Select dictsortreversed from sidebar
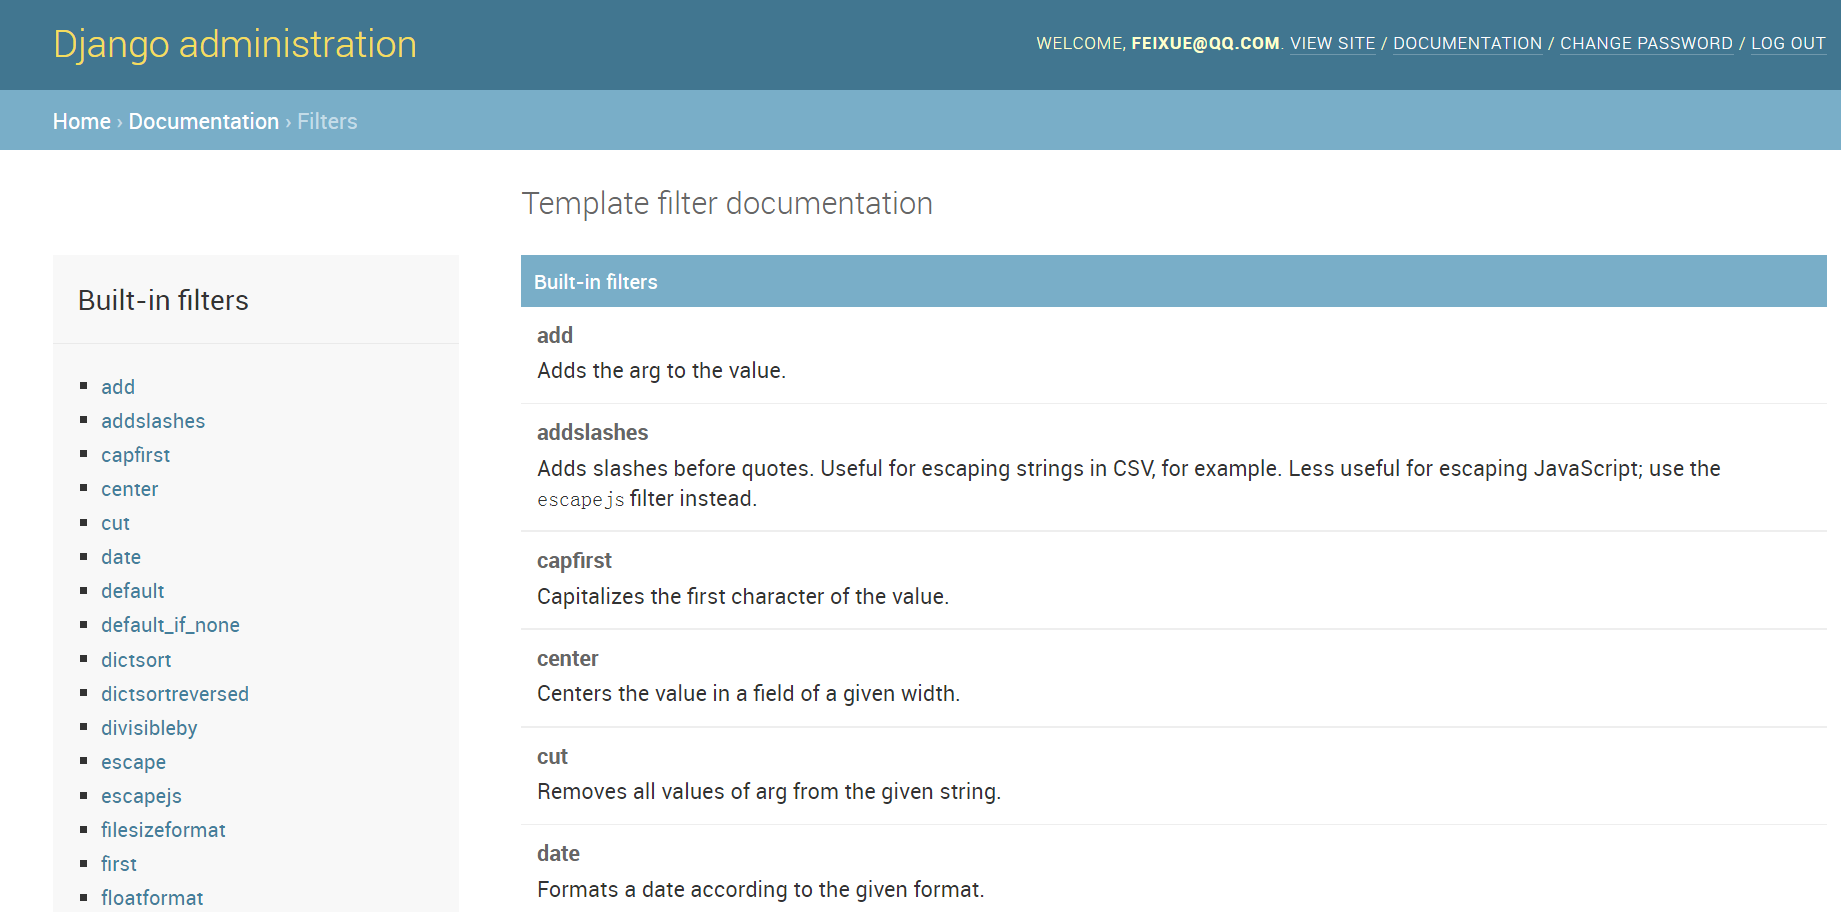 (175, 694)
